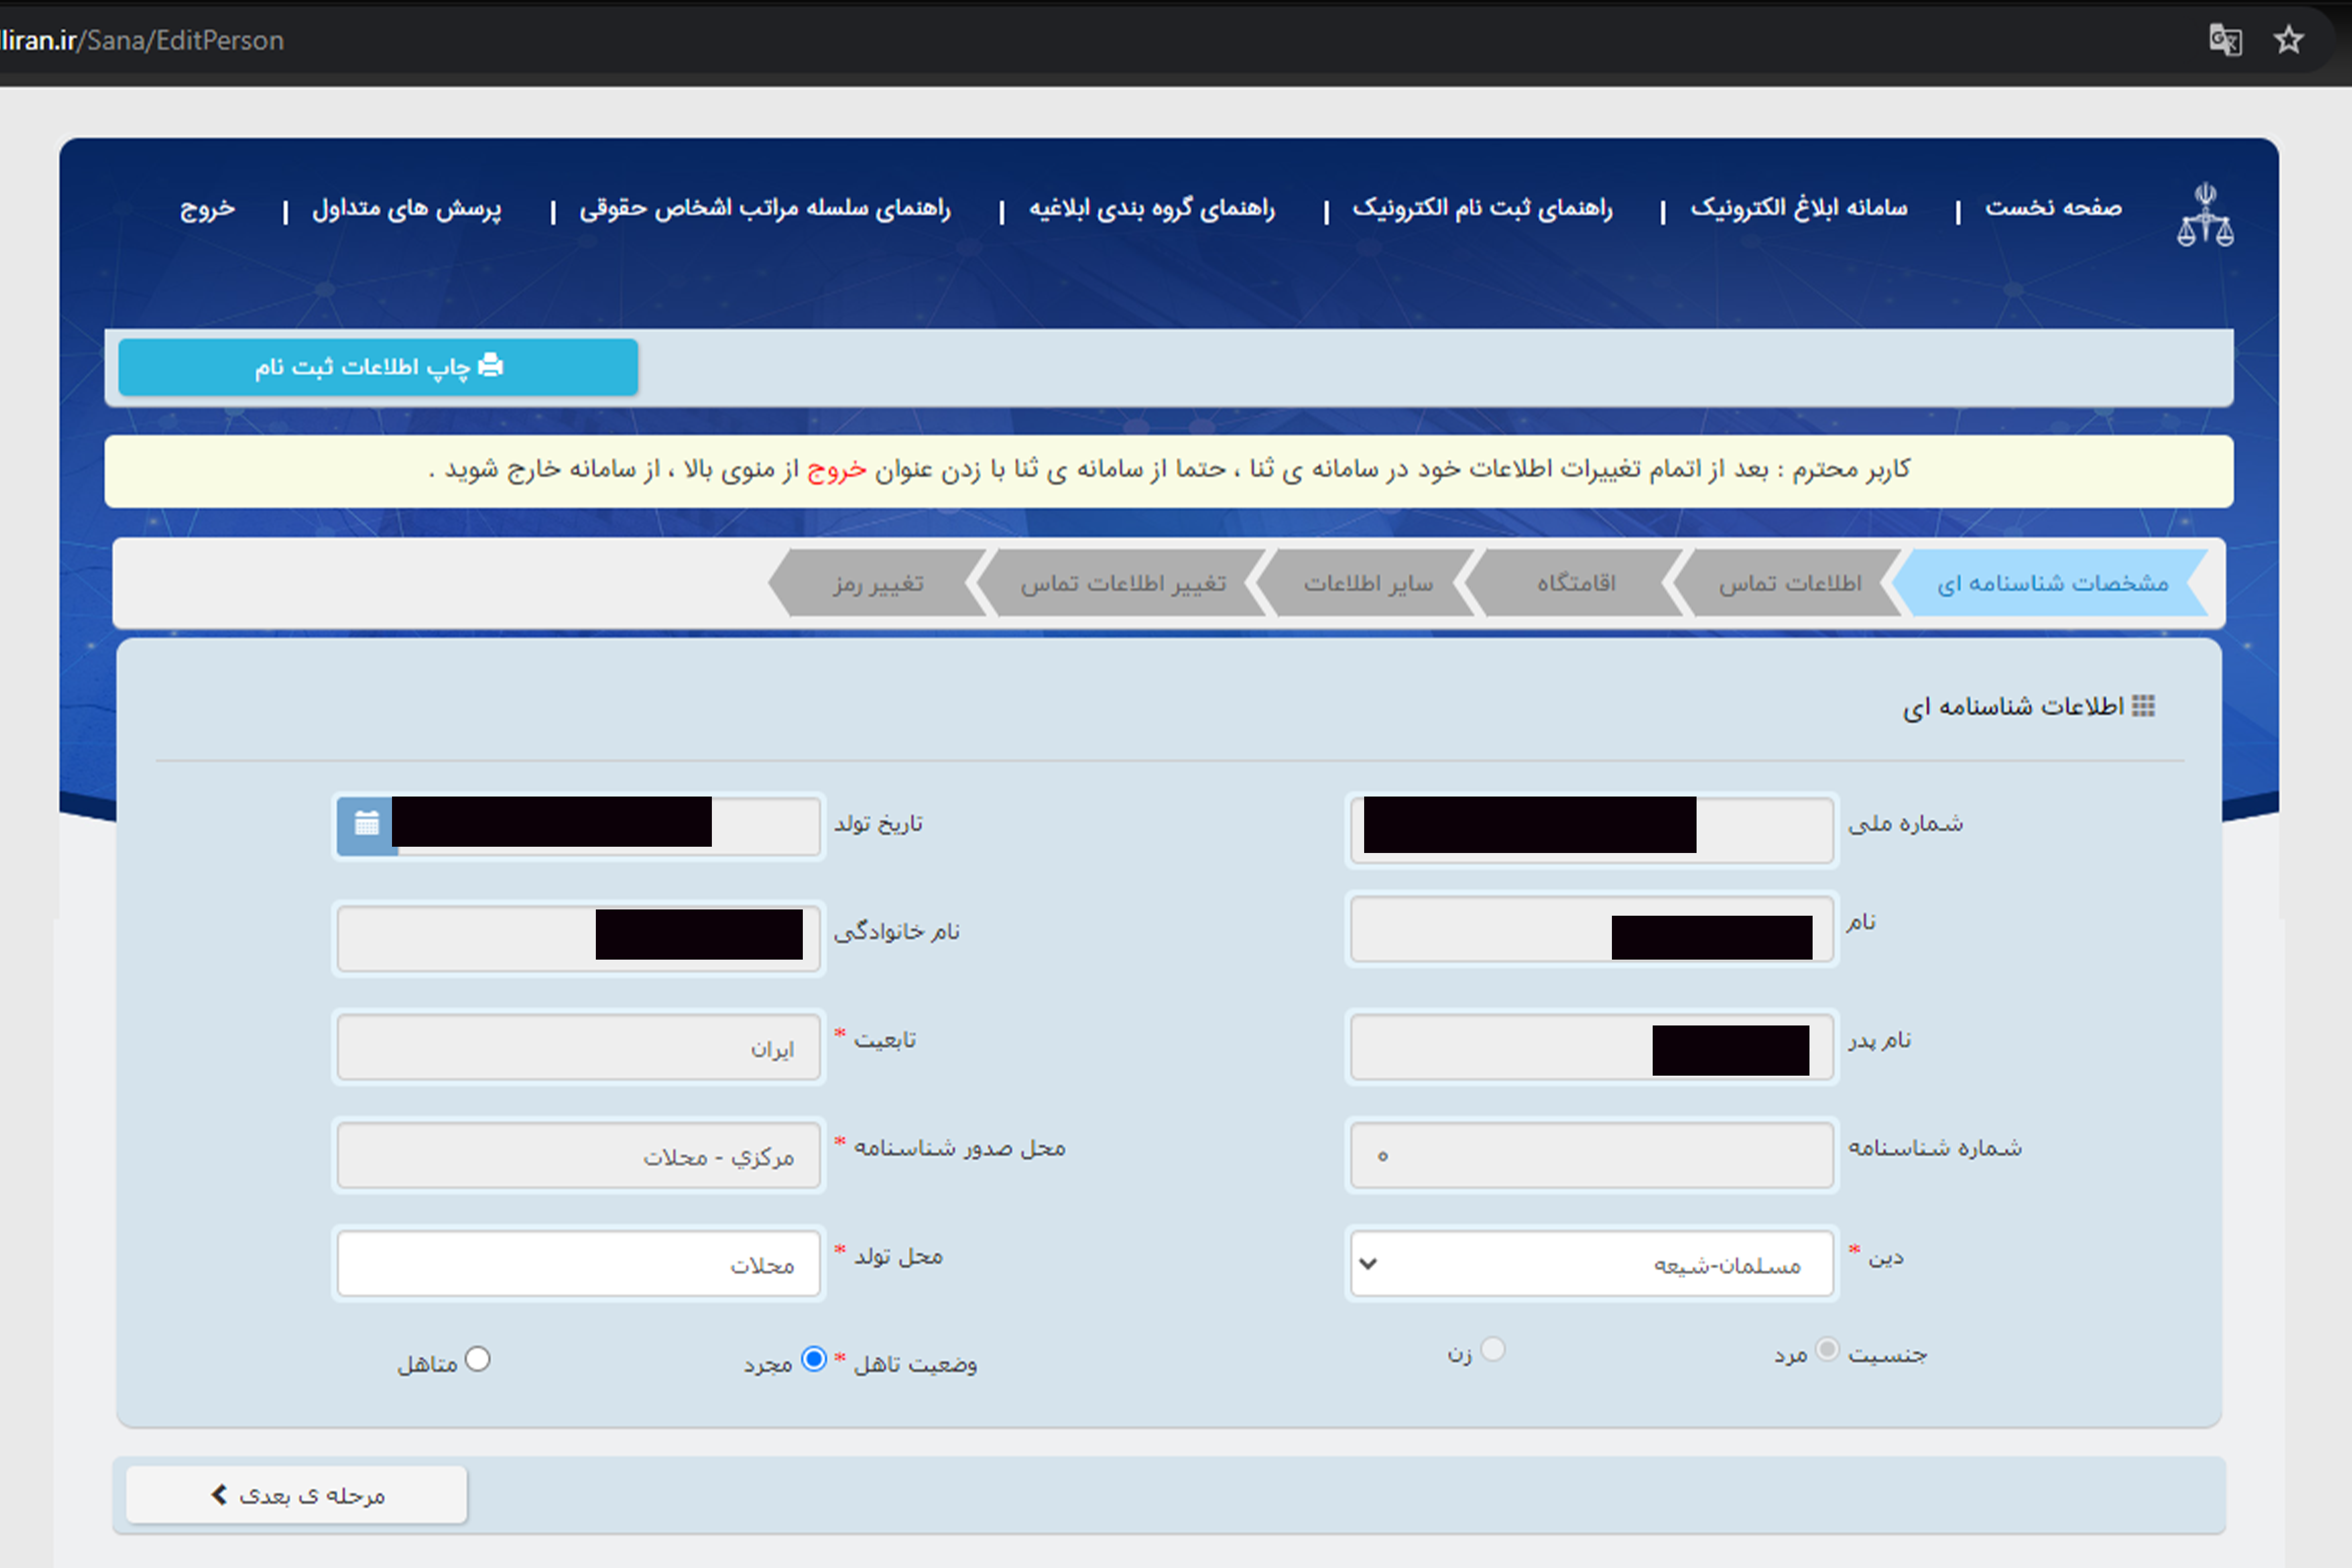
Task: Click the grid icon beside اطلاعات شناسنامه ای
Action: coord(2143,706)
